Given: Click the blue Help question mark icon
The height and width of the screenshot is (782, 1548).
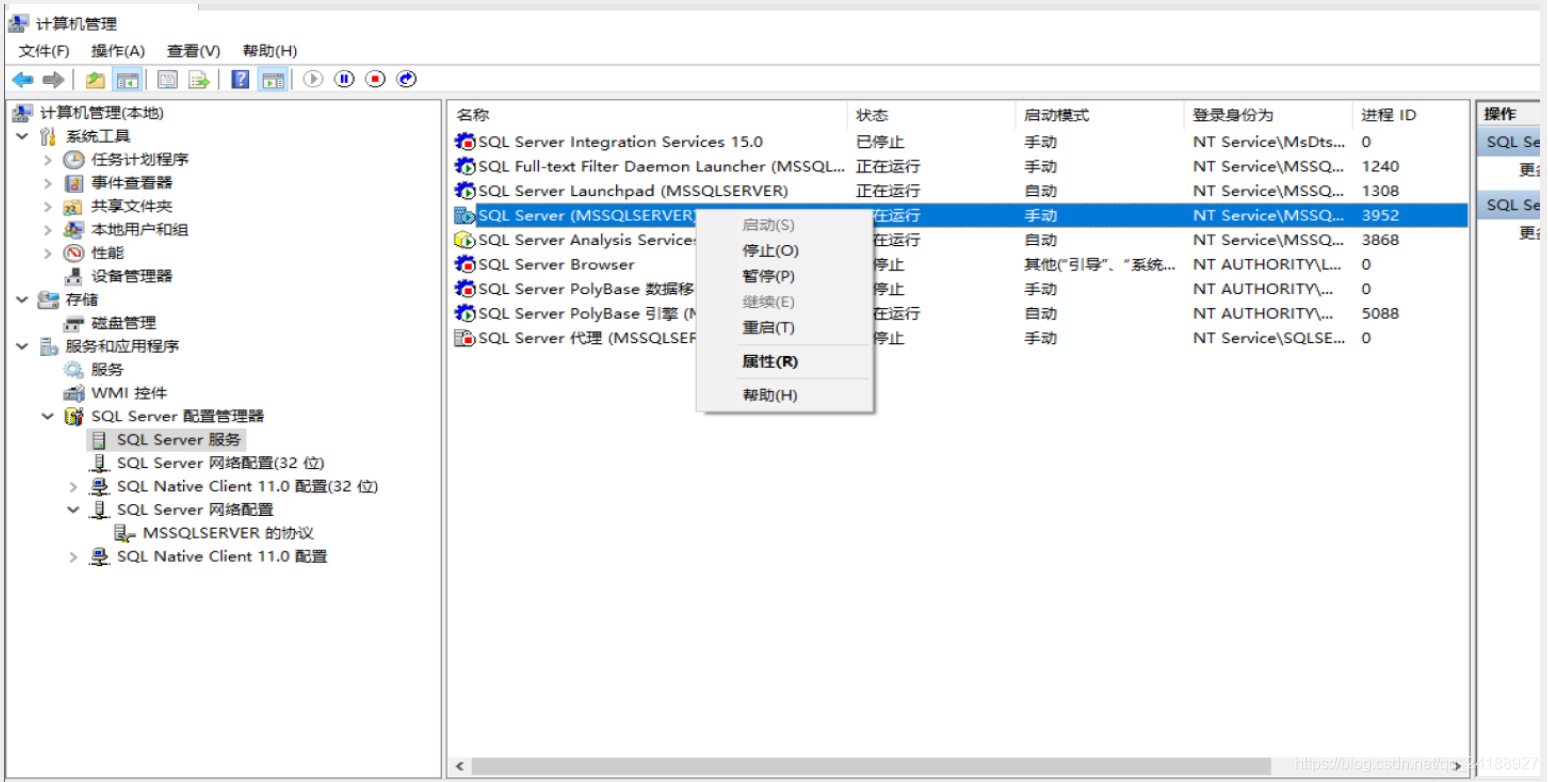Looking at the screenshot, I should point(240,79).
